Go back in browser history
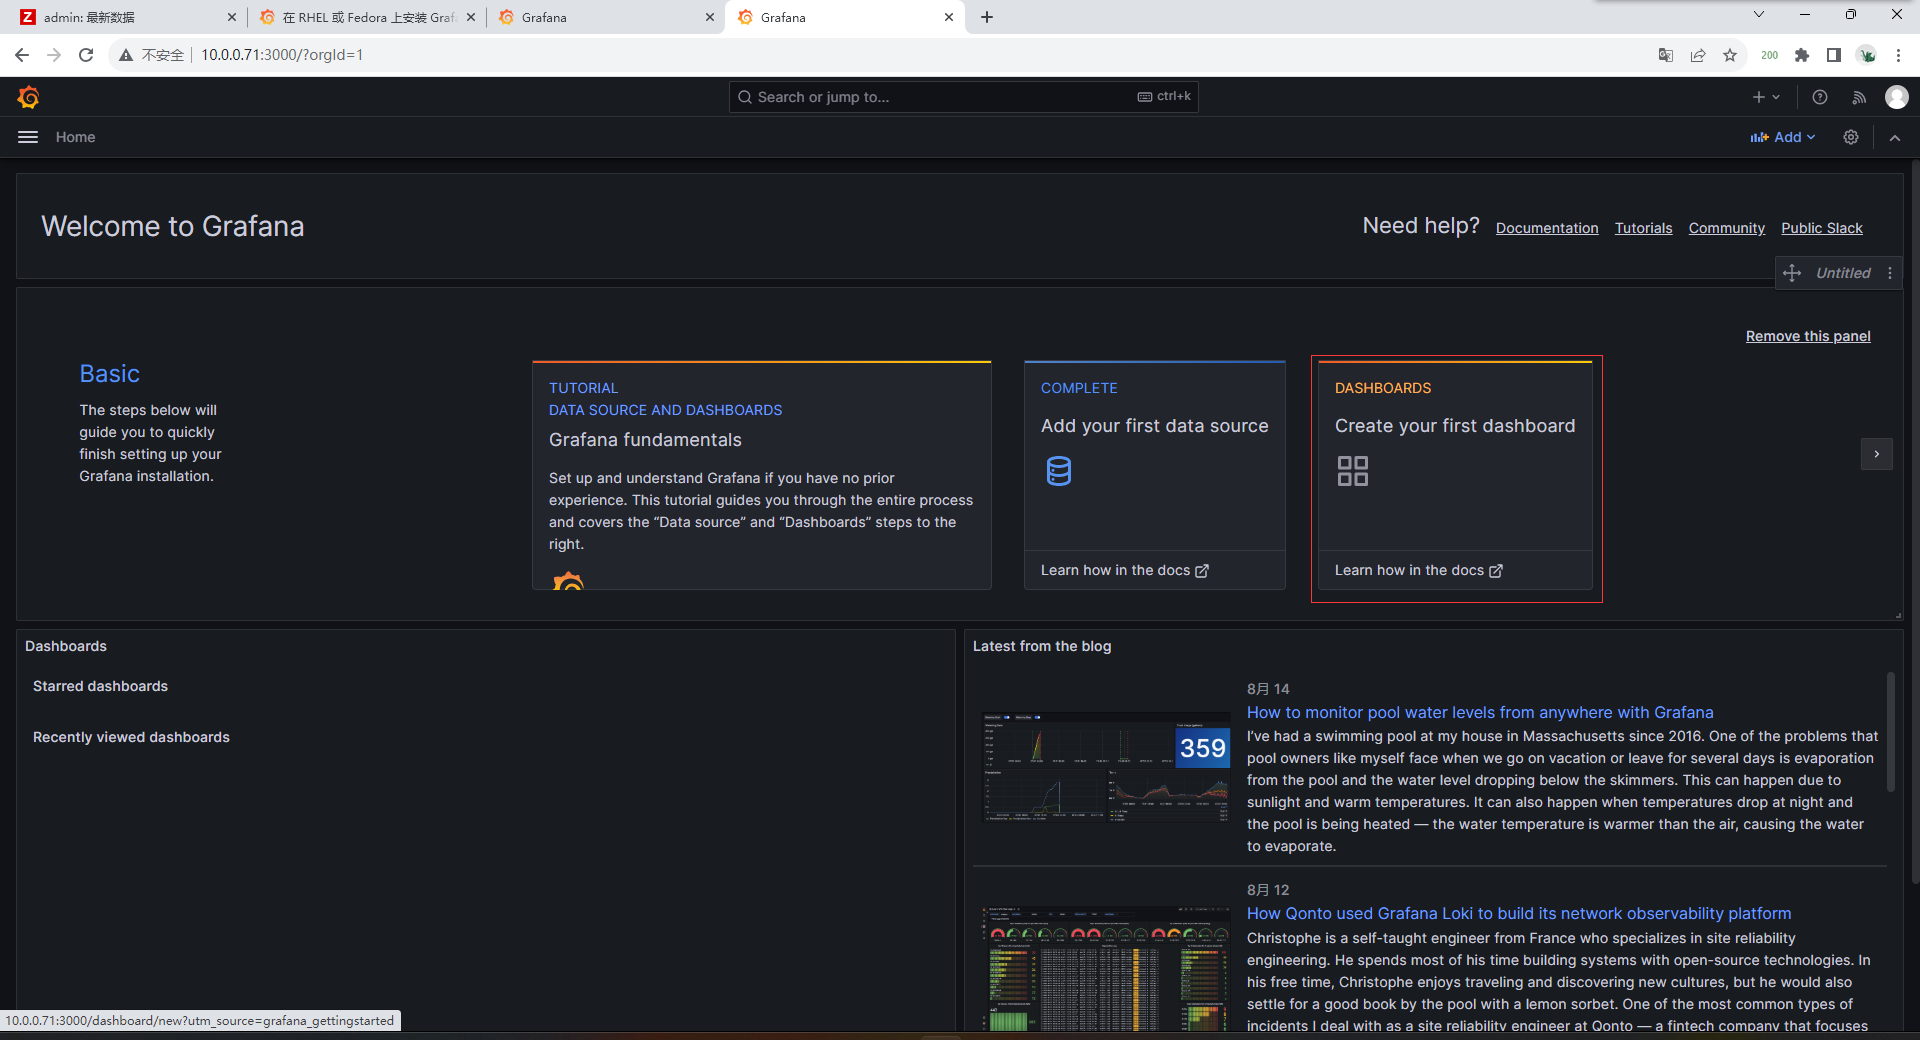 [x=22, y=55]
